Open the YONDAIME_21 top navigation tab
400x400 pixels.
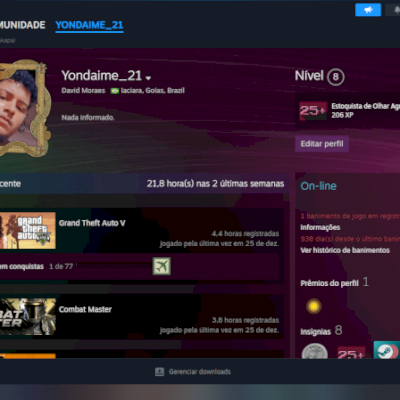(x=89, y=25)
